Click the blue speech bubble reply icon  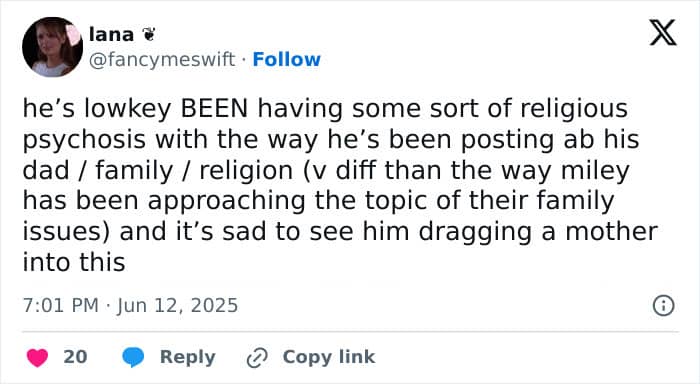click(133, 357)
